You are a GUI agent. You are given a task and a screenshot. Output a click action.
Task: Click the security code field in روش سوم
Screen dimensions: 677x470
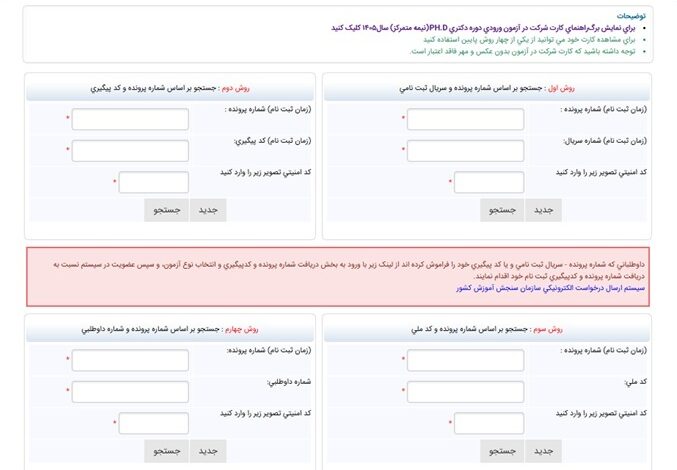[489, 423]
